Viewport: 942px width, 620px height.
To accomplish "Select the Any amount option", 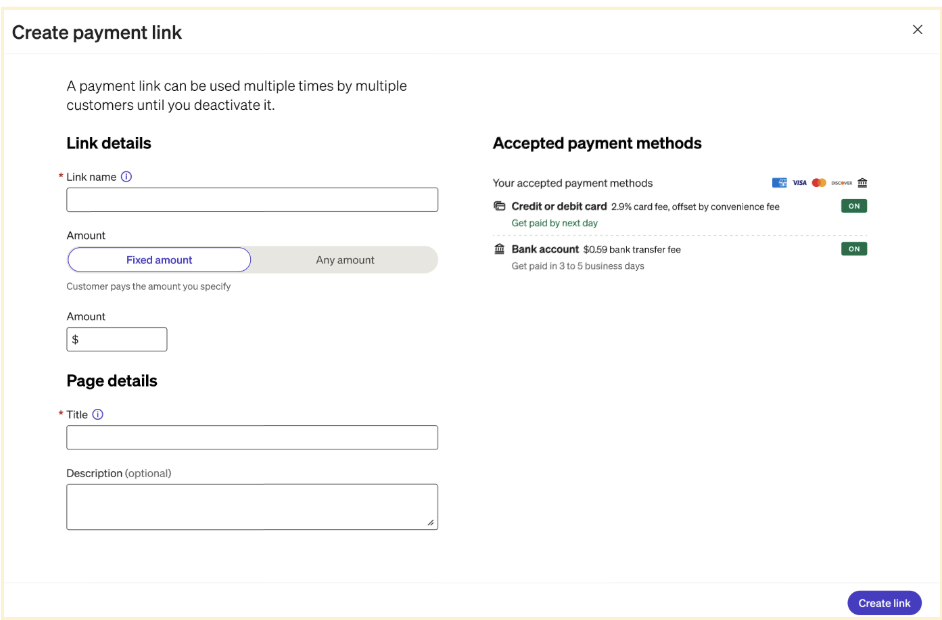I will tap(345, 260).
